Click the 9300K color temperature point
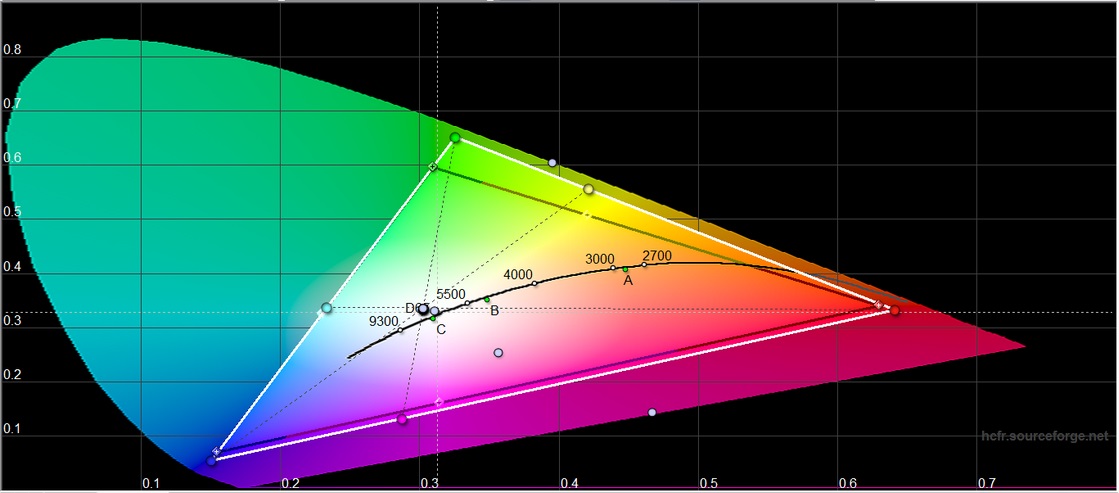Viewport: 1119px width, 493px height. click(x=400, y=330)
